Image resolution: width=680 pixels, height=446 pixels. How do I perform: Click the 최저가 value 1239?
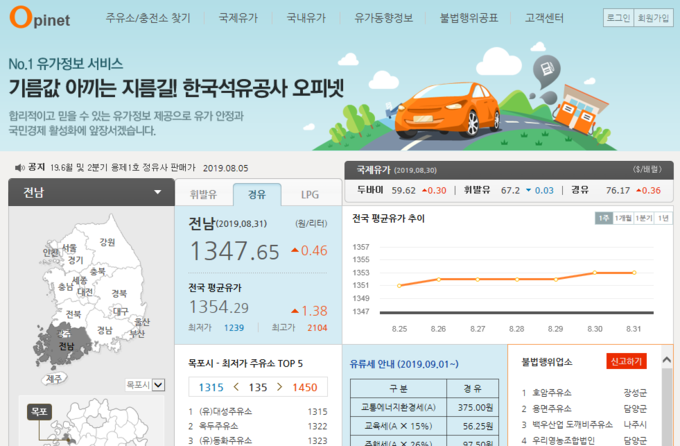click(x=234, y=328)
